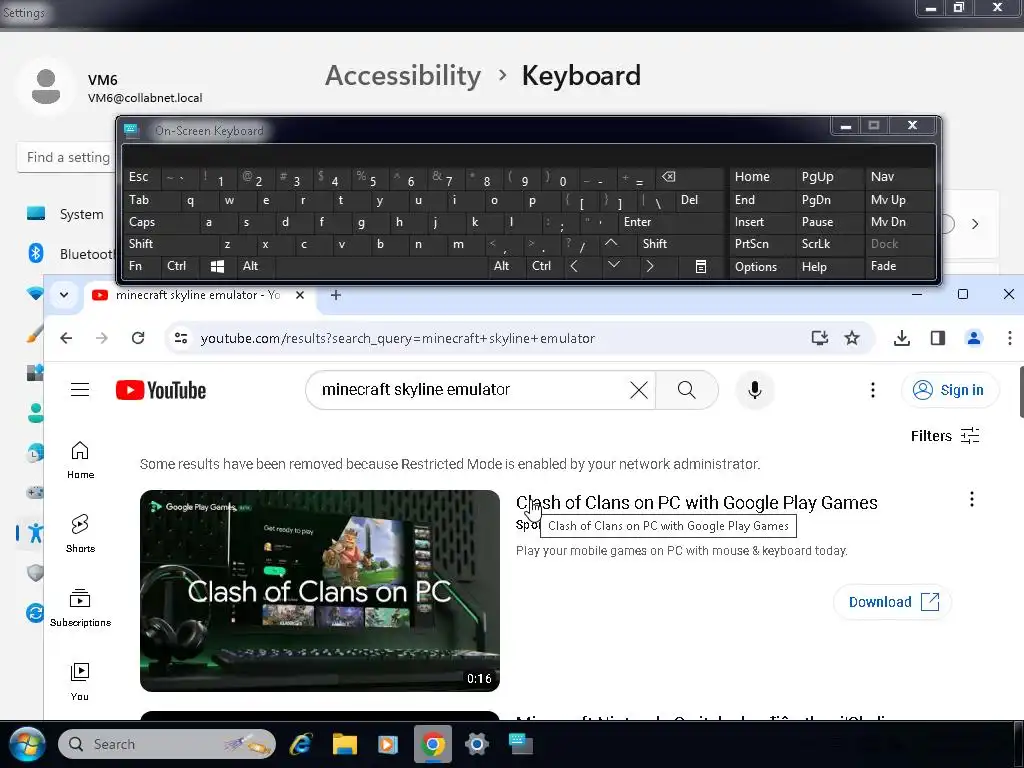Open YouTube settings three-dot menu
Viewport: 1024px width, 768px height.
click(x=872, y=390)
